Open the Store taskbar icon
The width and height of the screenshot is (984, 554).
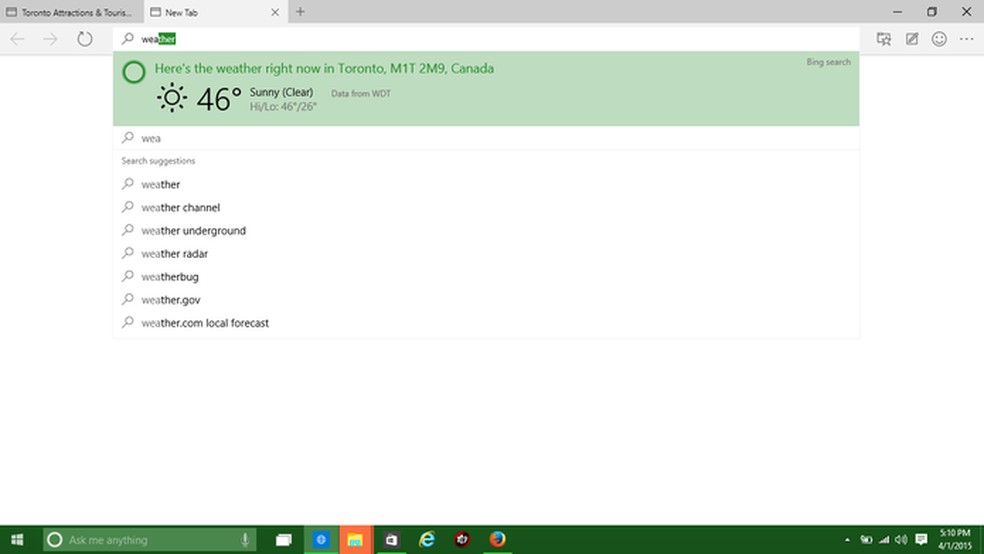(391, 540)
